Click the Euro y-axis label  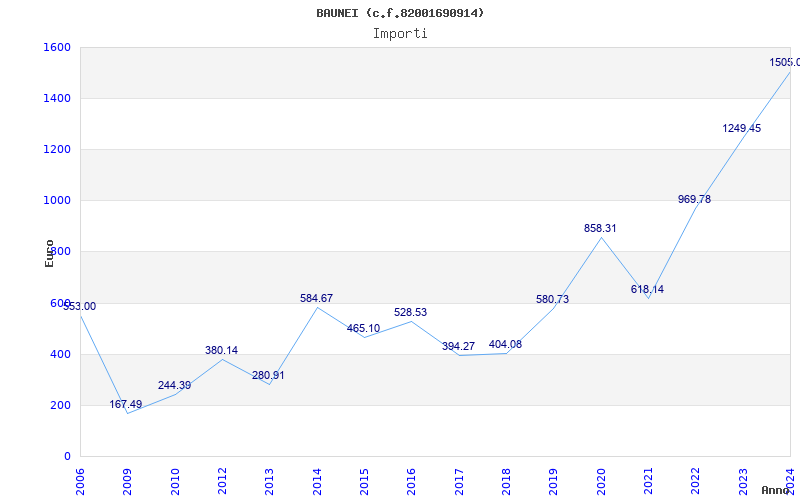[x=49, y=254]
